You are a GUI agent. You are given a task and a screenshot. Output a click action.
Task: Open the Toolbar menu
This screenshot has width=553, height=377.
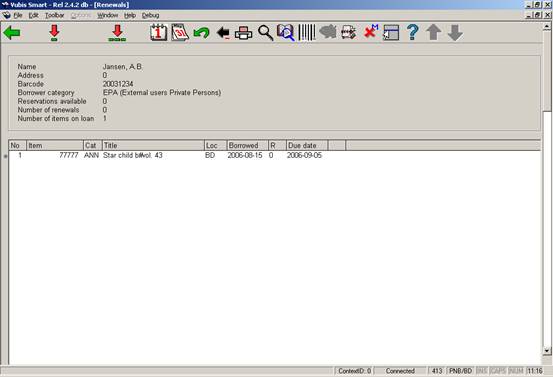(55, 16)
